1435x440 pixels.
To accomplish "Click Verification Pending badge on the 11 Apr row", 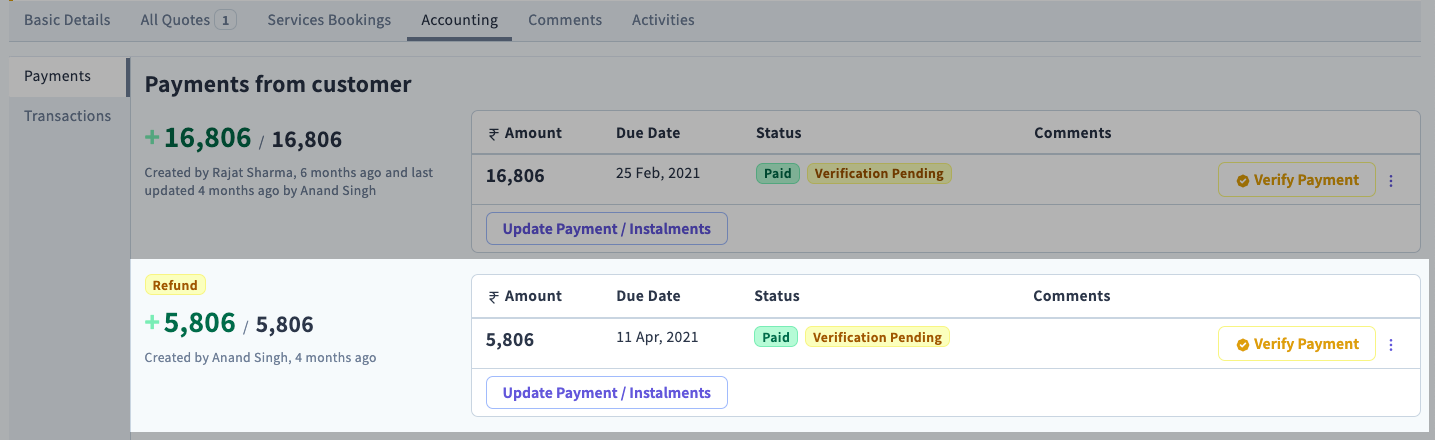I will [877, 338].
